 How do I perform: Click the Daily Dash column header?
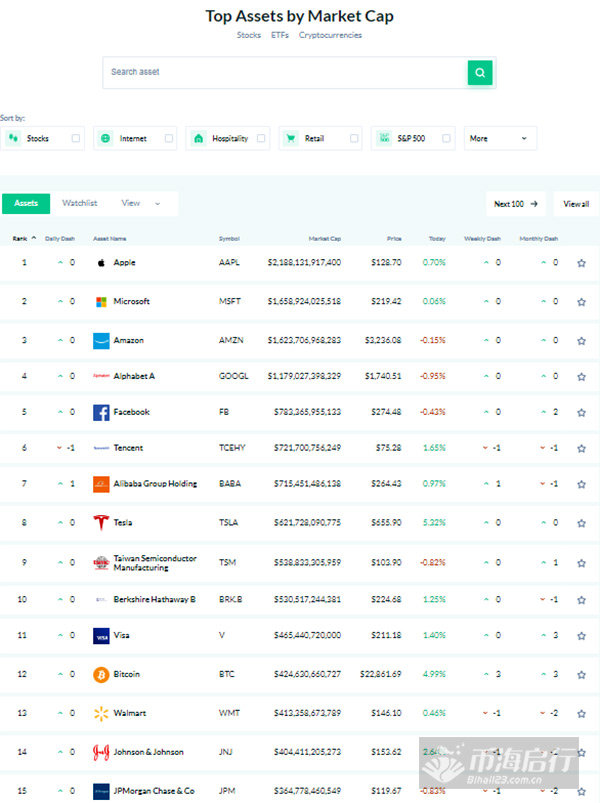(x=60, y=239)
